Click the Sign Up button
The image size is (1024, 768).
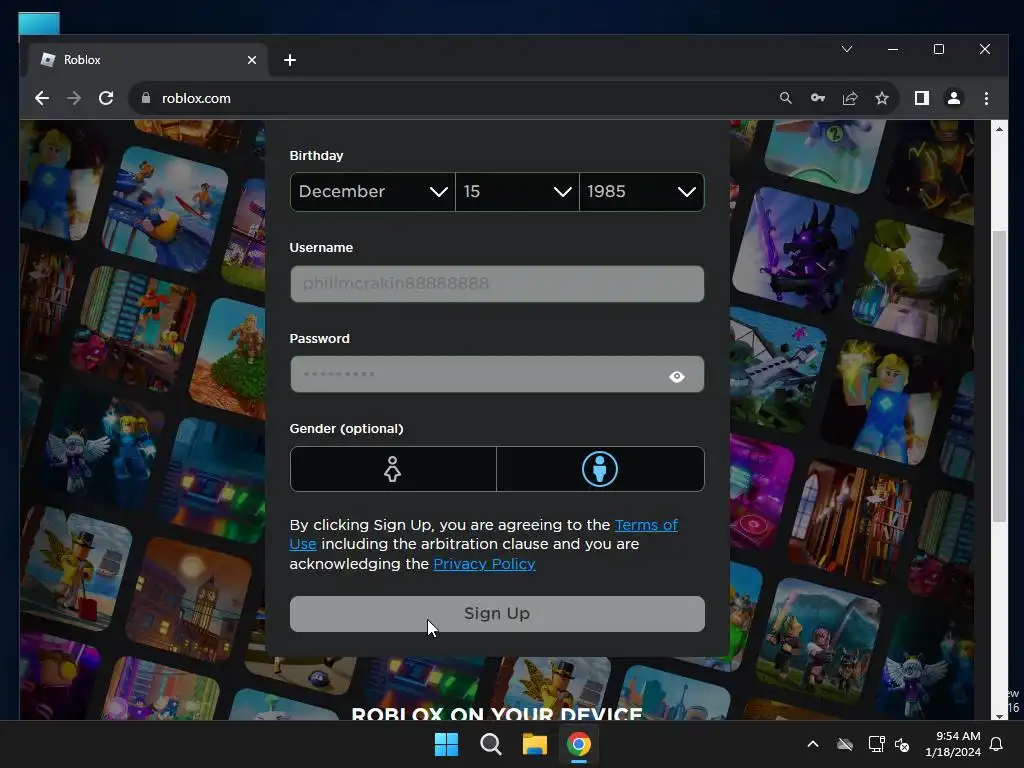coord(497,614)
